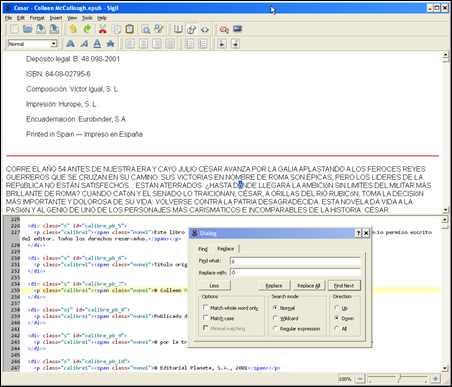Image resolution: width=452 pixels, height=387 pixels.
Task: Decrease the indent level
Action: point(222,44)
